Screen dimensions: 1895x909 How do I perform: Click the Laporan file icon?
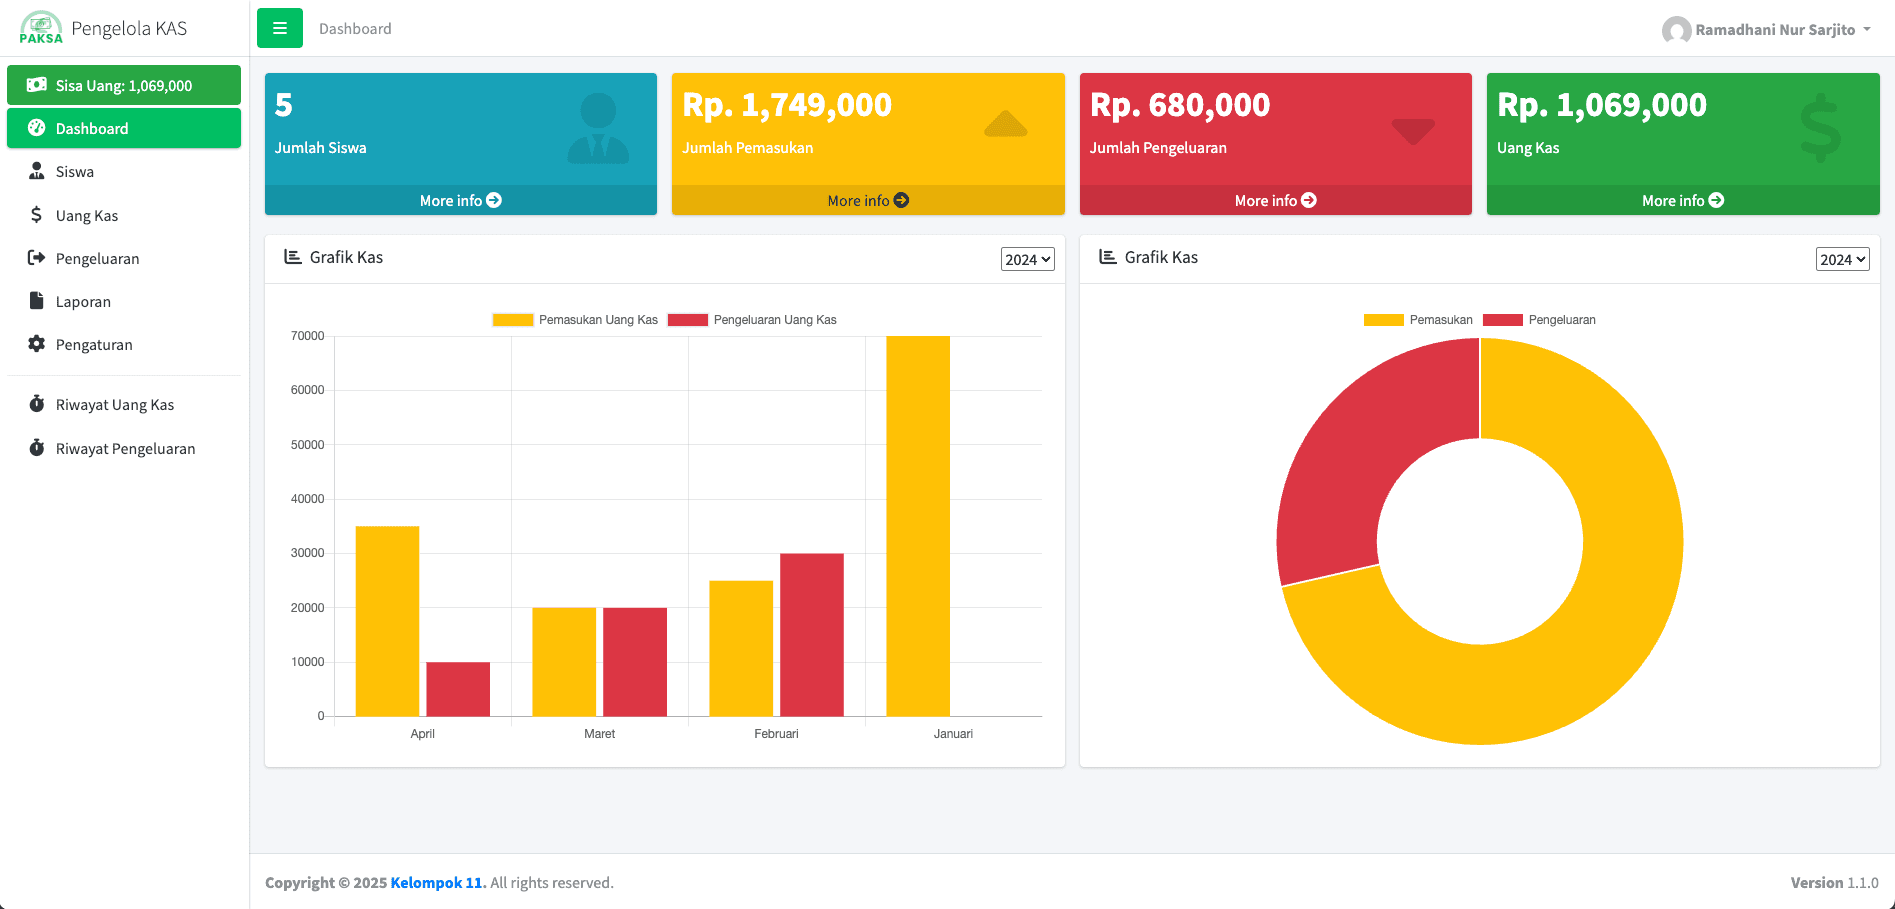pos(37,301)
